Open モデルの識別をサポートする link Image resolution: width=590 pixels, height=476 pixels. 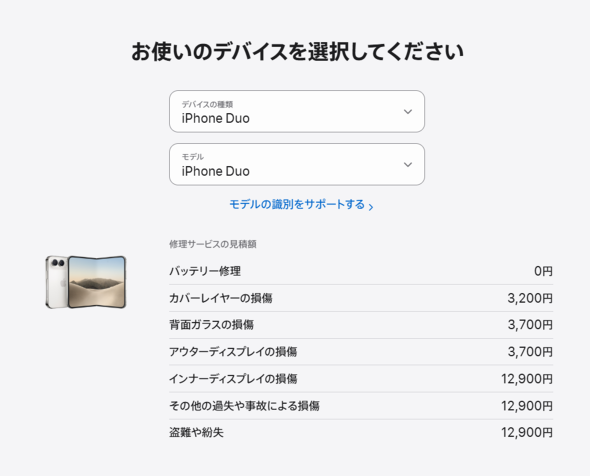click(x=301, y=205)
